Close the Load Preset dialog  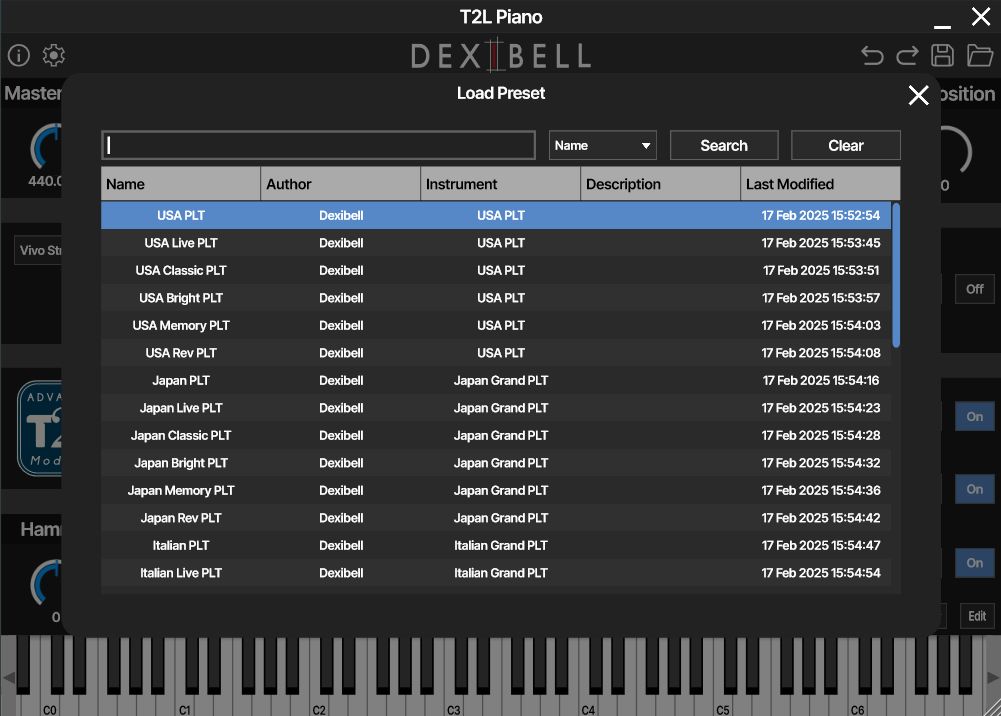pyautogui.click(x=918, y=95)
